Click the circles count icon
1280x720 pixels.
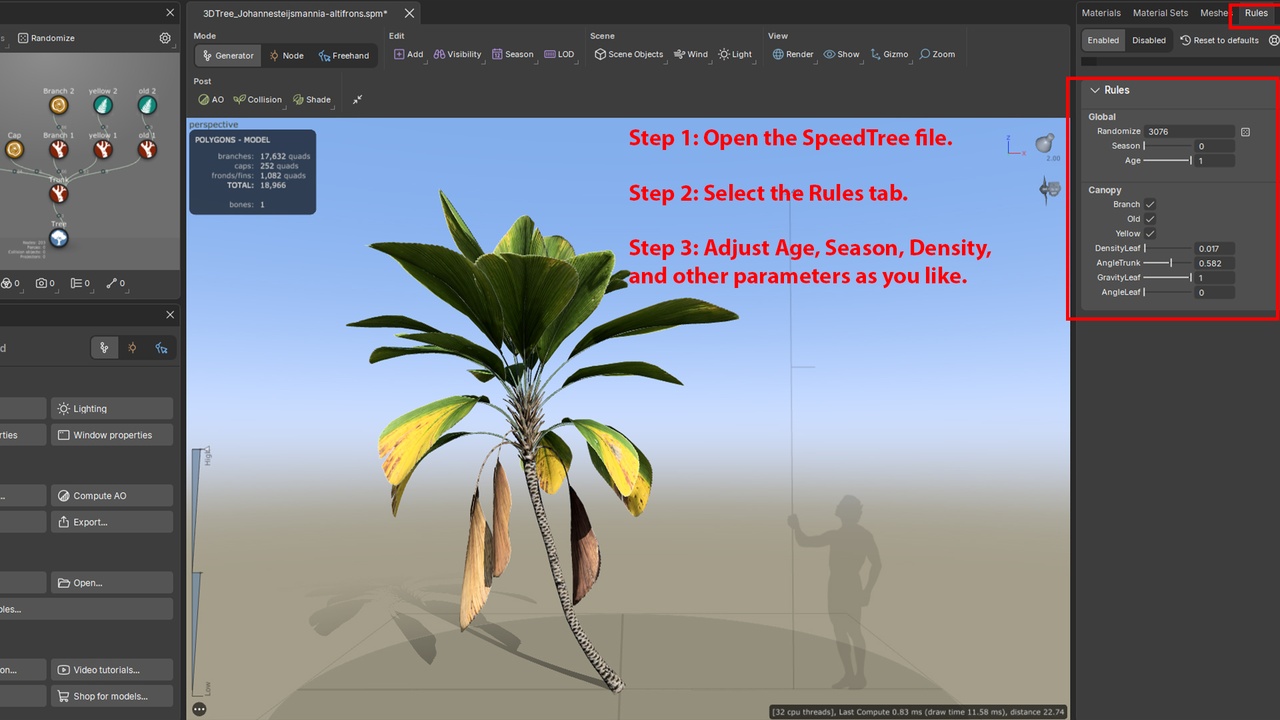click(10, 284)
